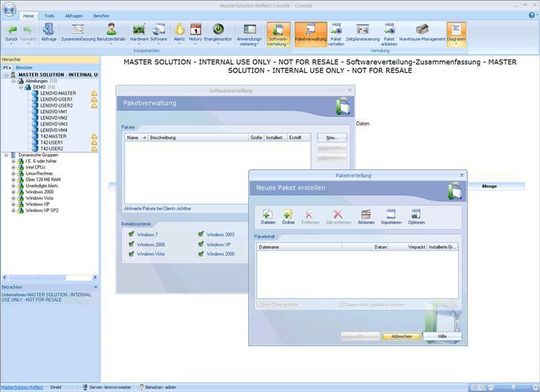
Task: Open the help icon at top right
Action: point(532,15)
